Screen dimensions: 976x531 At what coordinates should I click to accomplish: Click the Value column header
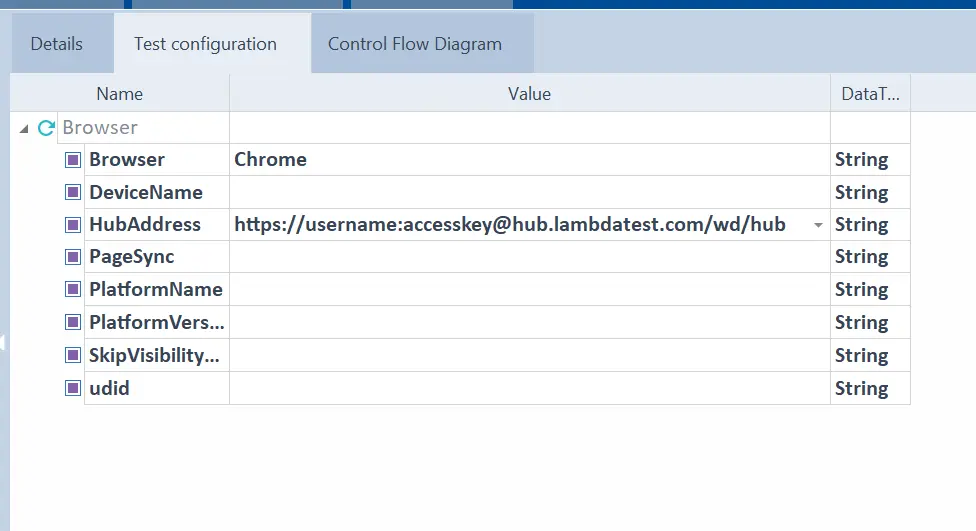(529, 94)
